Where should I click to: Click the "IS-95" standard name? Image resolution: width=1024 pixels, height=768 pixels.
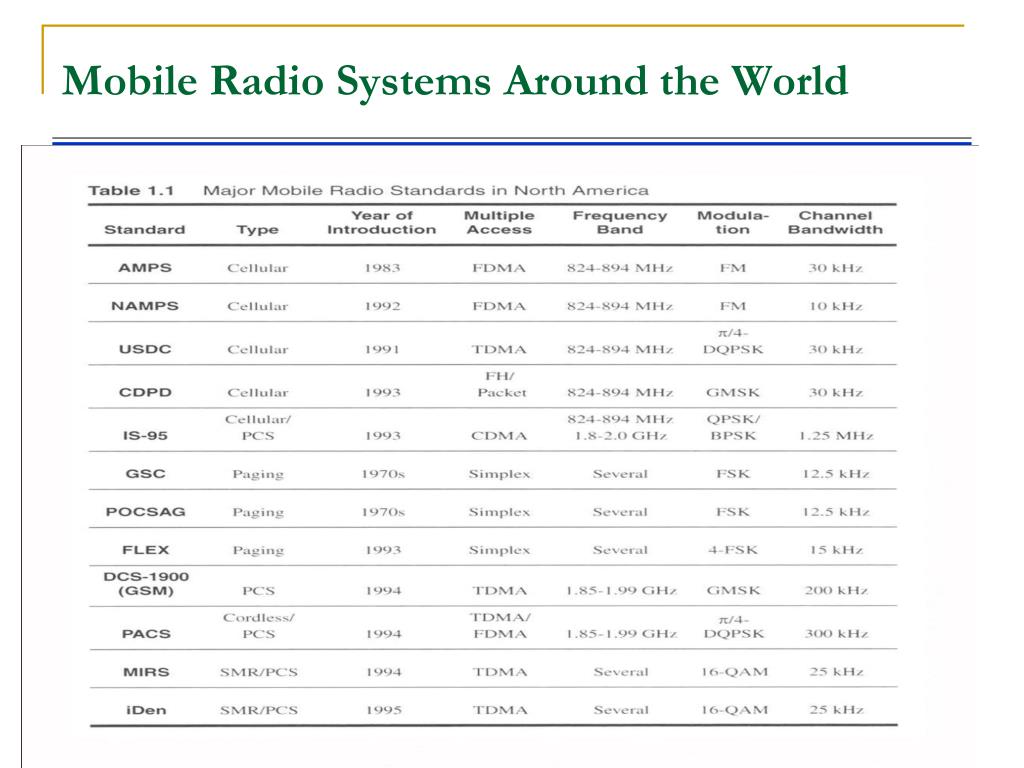tap(145, 436)
